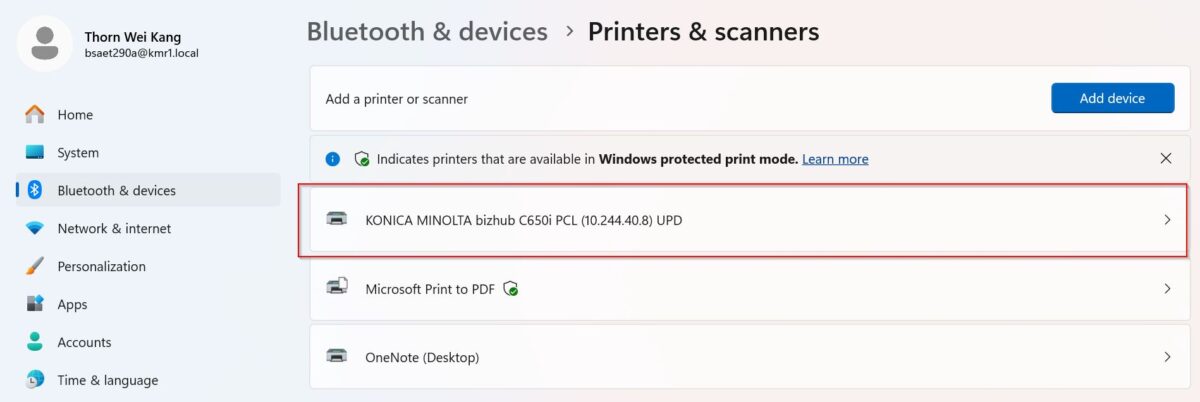Click the Microsoft Print to PDF printer icon
The width and height of the screenshot is (1200, 402).
338,288
